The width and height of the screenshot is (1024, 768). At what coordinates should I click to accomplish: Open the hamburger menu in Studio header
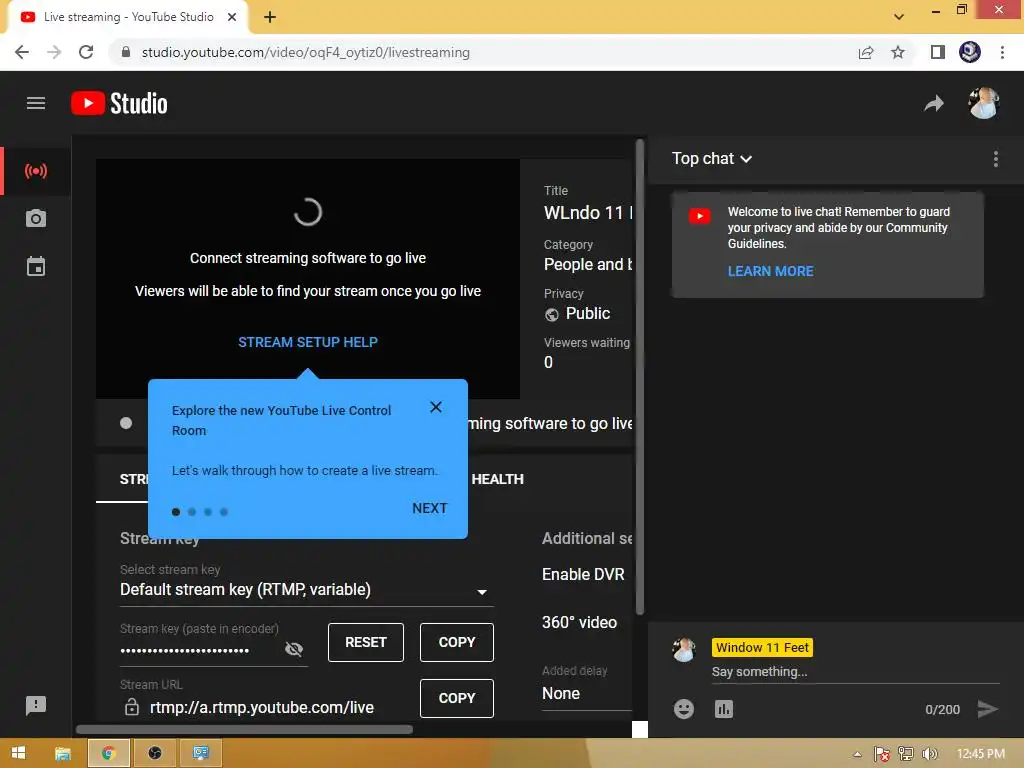click(x=36, y=103)
